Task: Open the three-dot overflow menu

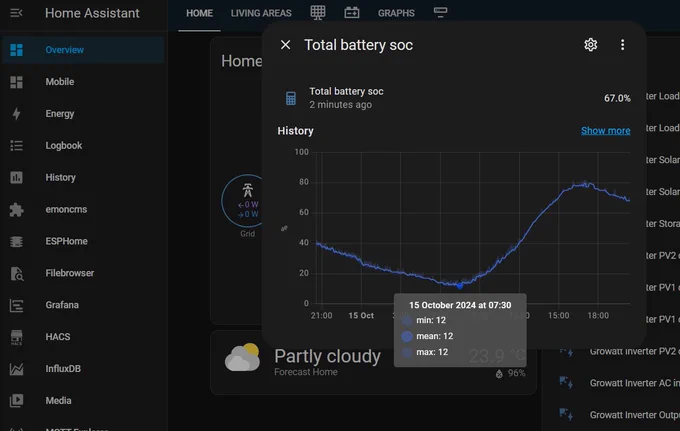Action: 622,45
